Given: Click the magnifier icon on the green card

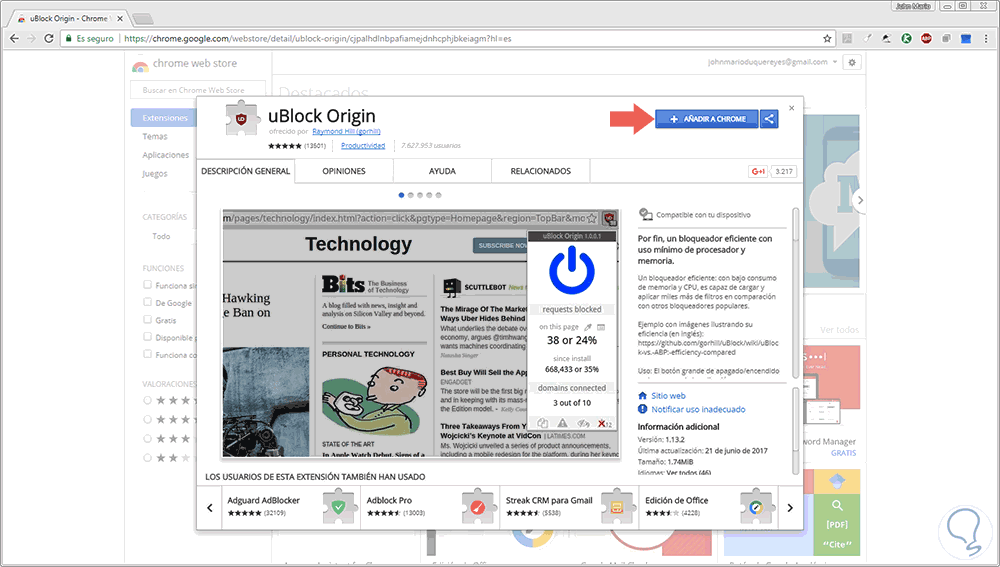Looking at the screenshot, I should (x=837, y=506).
